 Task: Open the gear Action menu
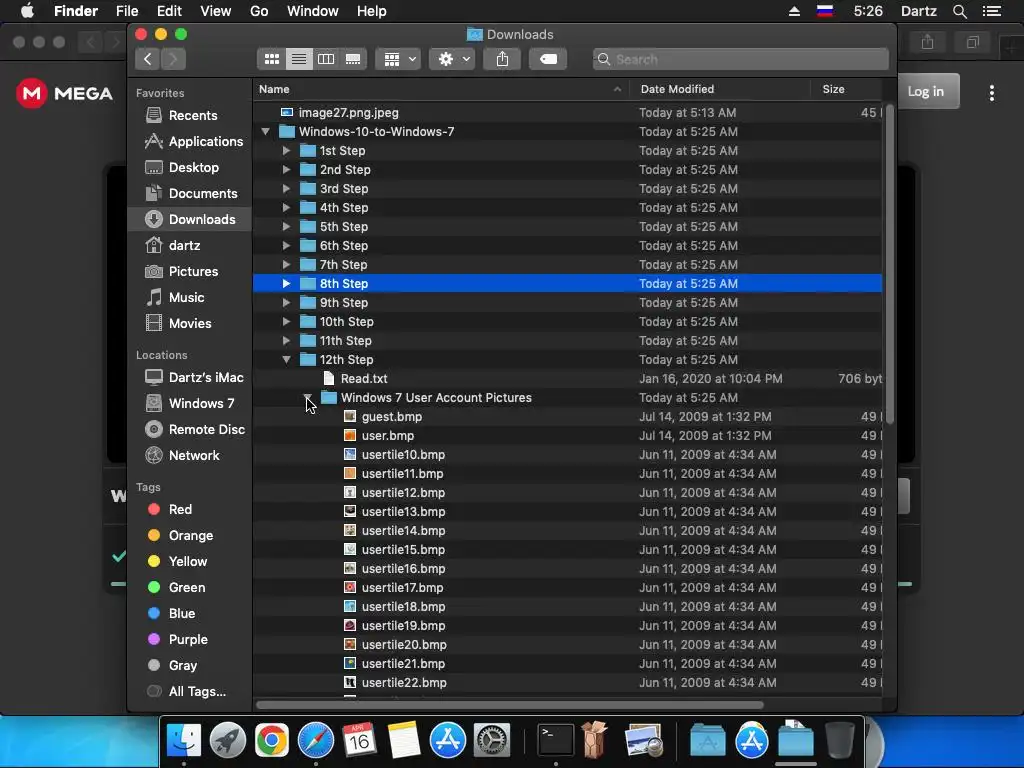pyautogui.click(x=452, y=59)
